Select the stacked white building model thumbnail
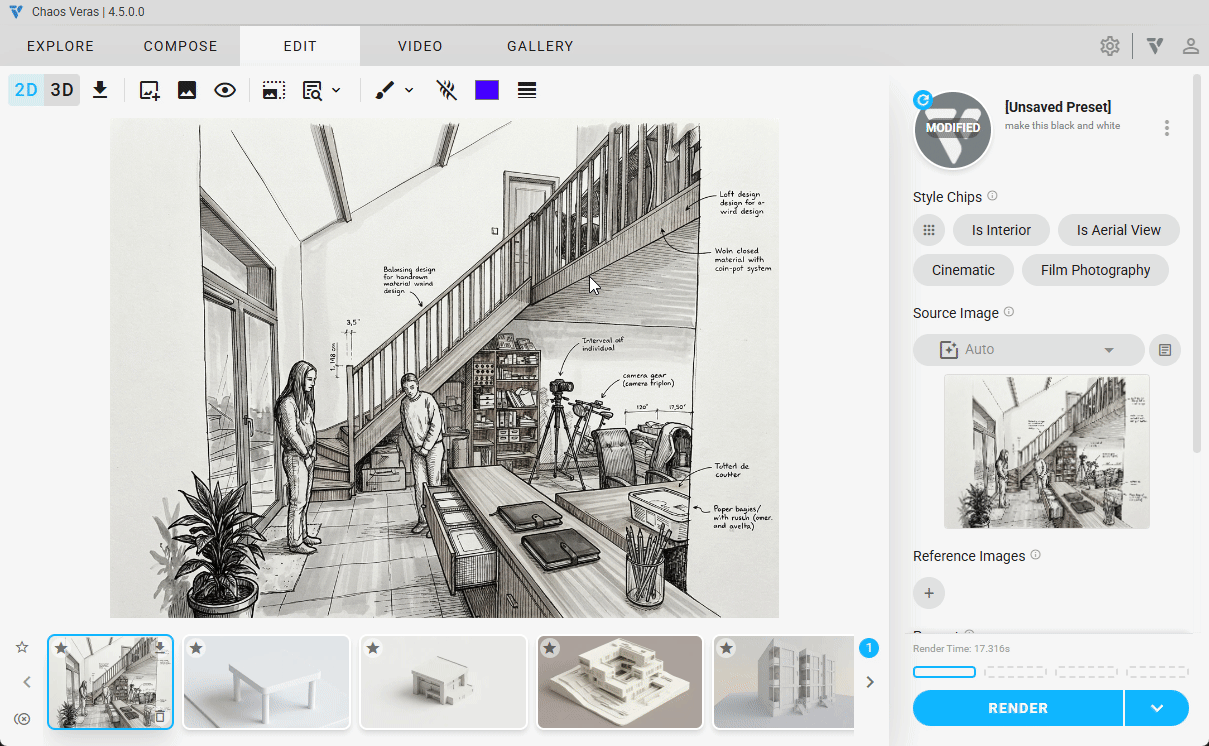This screenshot has height=746, width=1209. point(620,682)
